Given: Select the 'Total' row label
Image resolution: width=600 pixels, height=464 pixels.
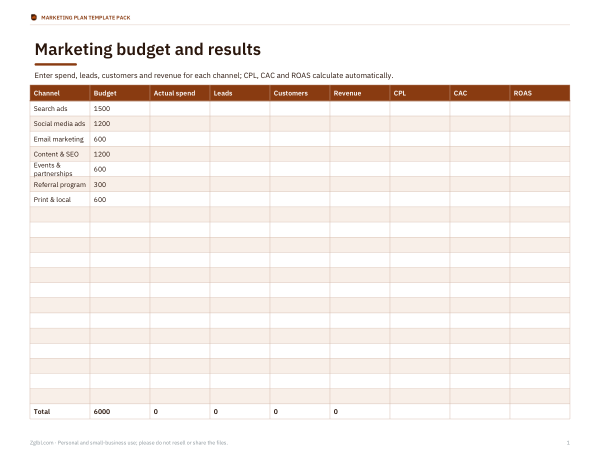Looking at the screenshot, I should (x=42, y=412).
